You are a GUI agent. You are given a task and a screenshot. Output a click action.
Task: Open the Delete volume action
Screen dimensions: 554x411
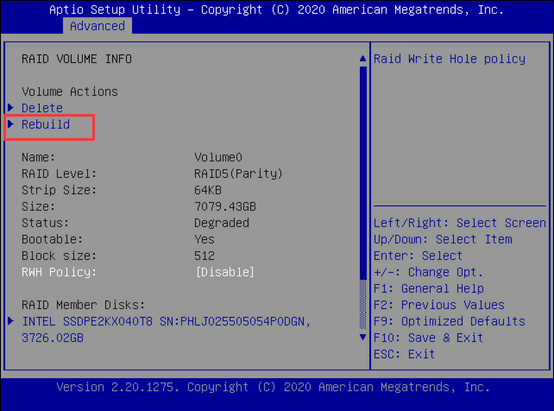pos(42,108)
